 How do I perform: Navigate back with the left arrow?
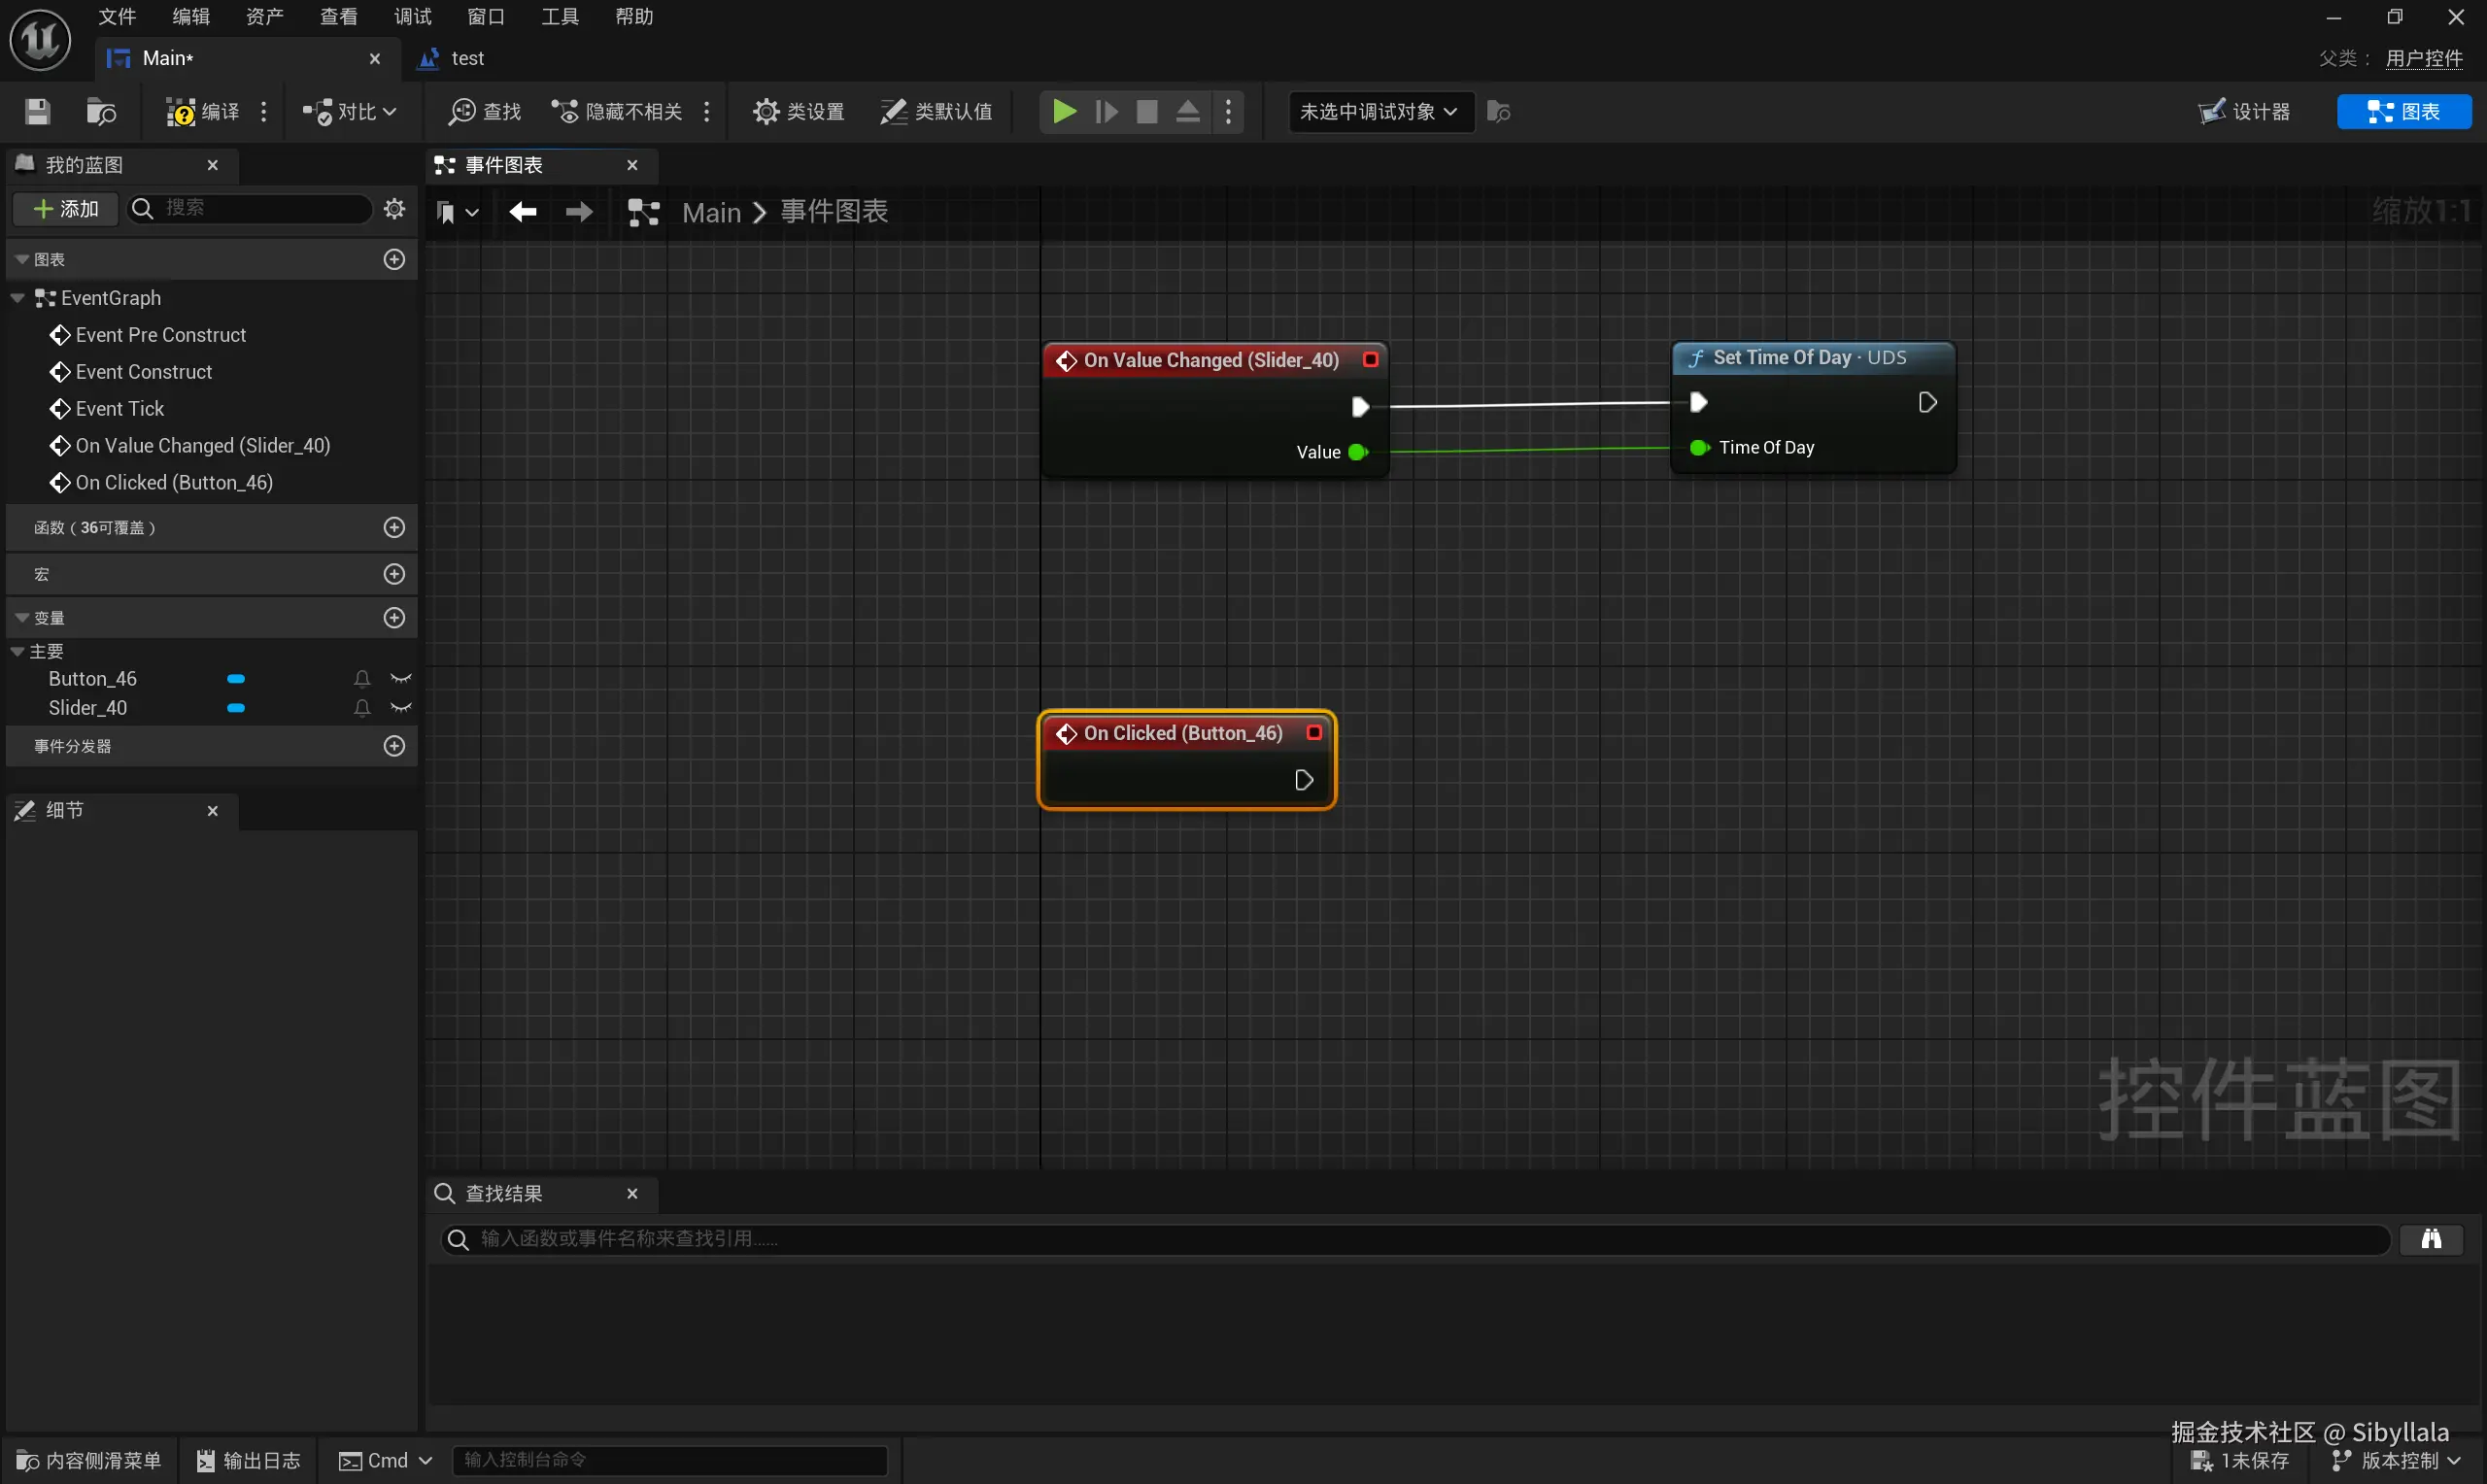[x=522, y=212]
